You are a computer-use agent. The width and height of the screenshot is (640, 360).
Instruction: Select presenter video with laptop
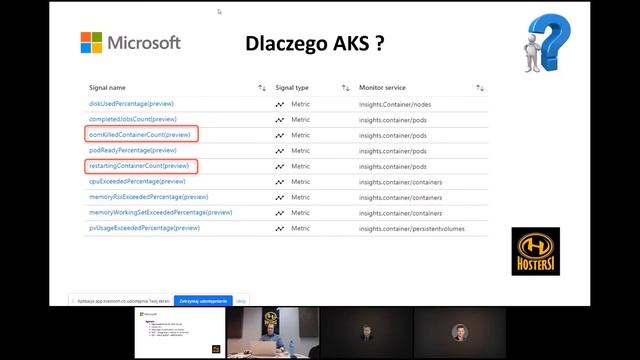[x=273, y=333]
